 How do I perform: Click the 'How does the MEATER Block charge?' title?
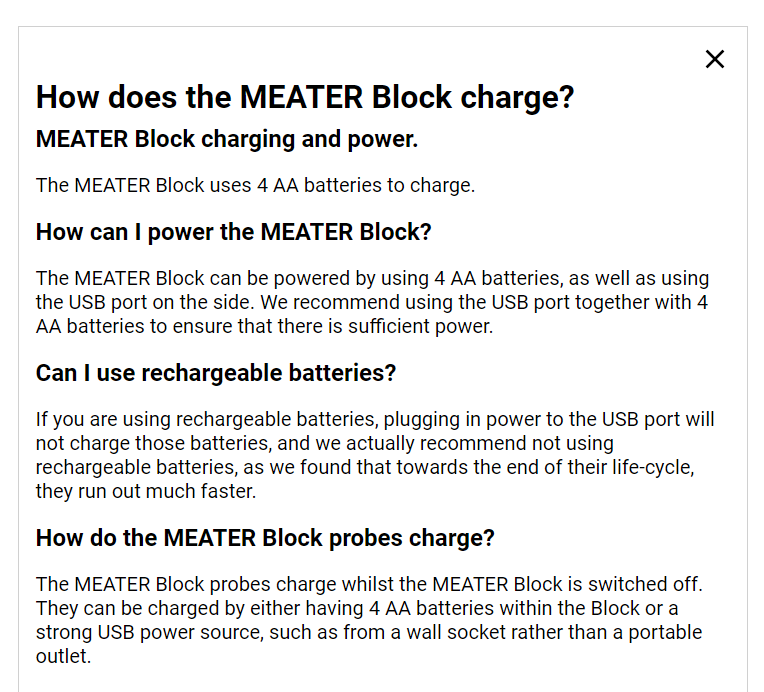tap(305, 97)
